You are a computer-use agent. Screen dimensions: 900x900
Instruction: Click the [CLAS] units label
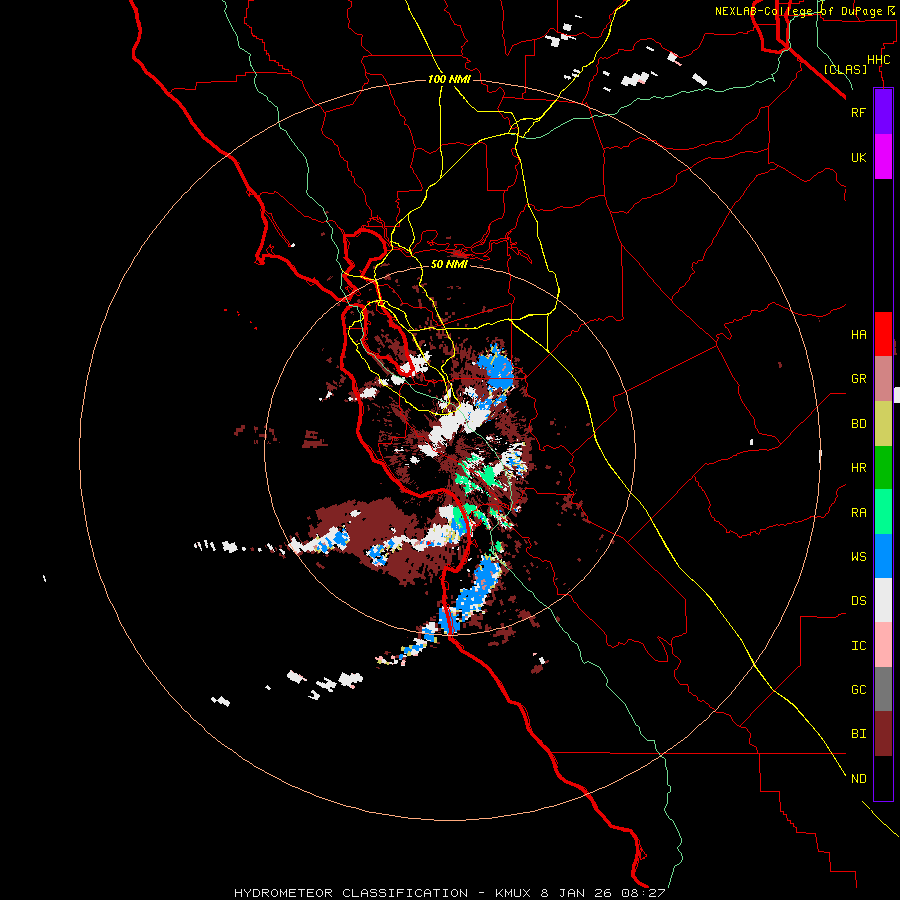tap(845, 69)
